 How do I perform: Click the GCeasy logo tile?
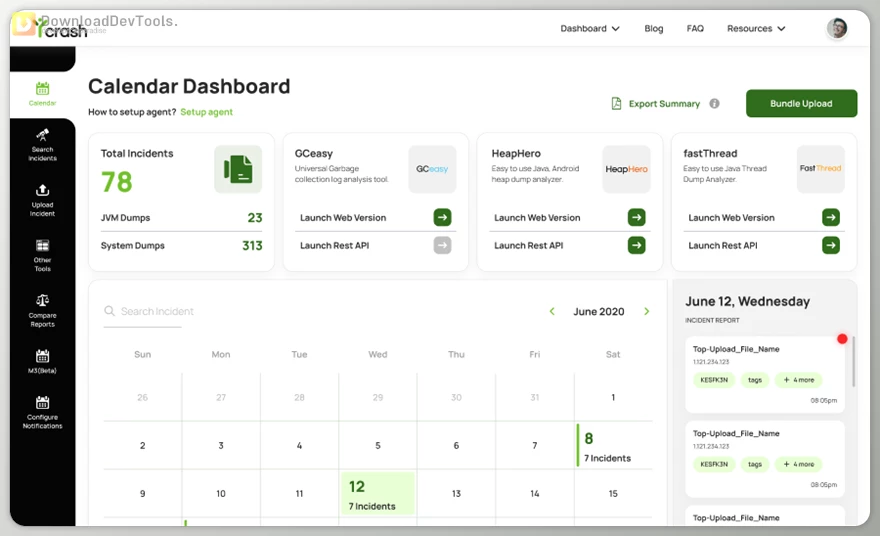pyautogui.click(x=432, y=169)
